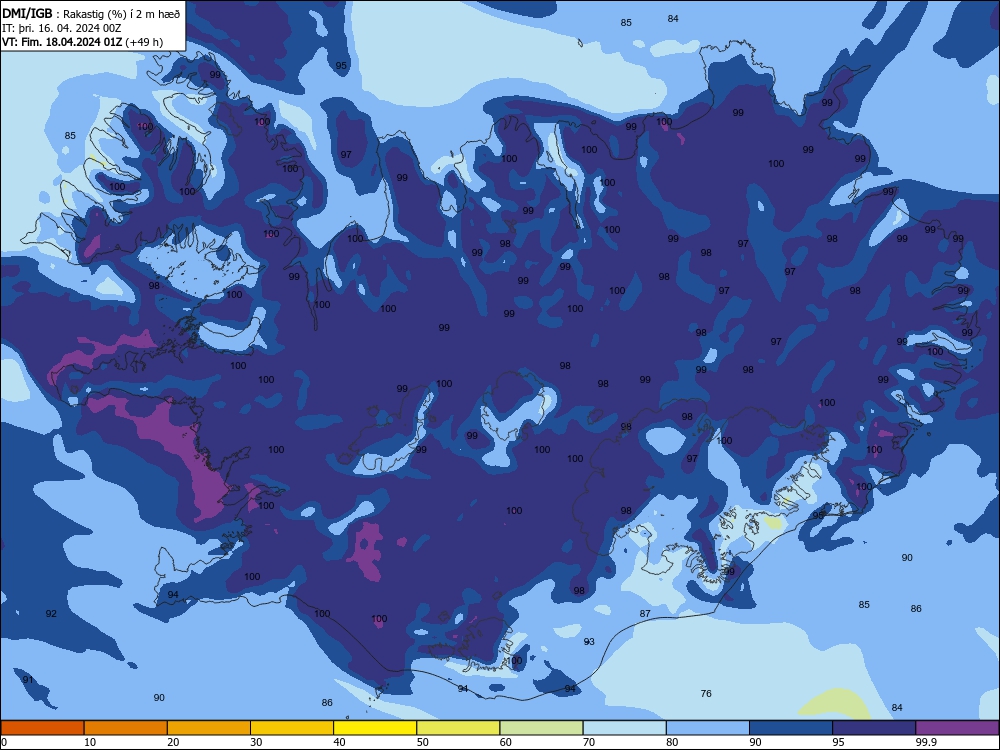Viewport: 1000px width, 750px height.
Task: Select the bright yellow 40–50 legend swatch
Action: pyautogui.click(x=375, y=728)
